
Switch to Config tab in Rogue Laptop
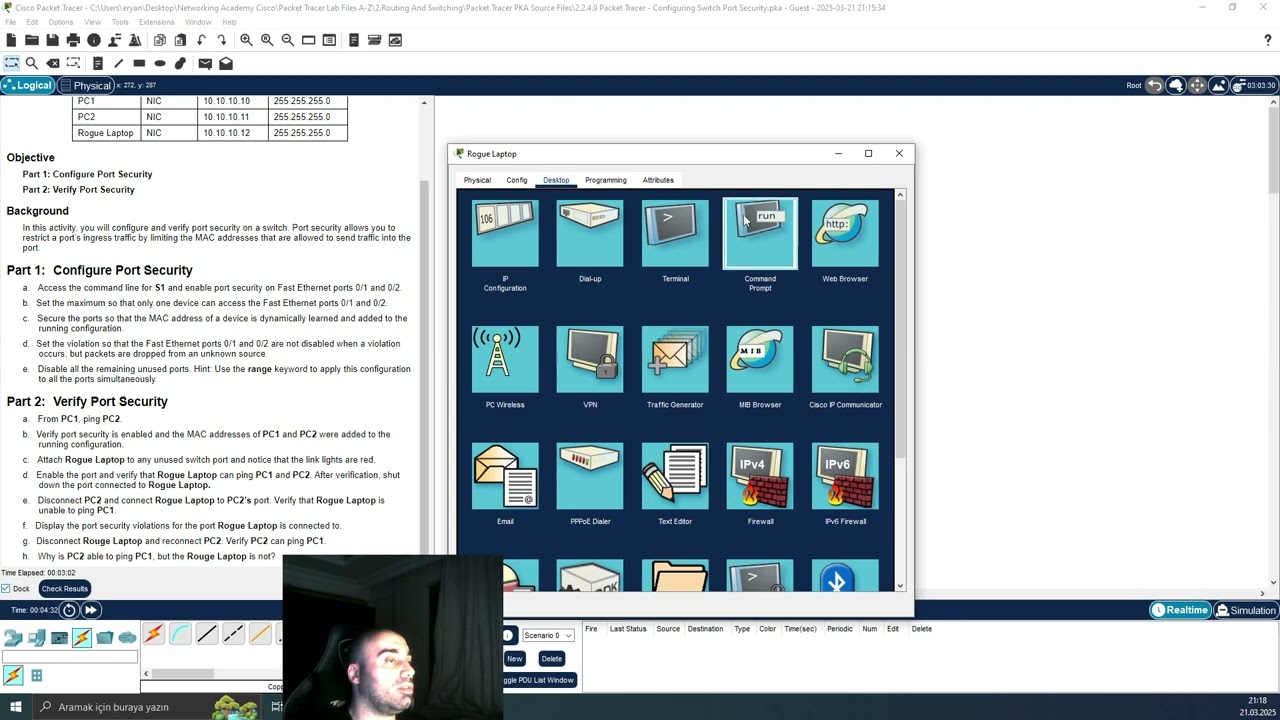(x=517, y=180)
